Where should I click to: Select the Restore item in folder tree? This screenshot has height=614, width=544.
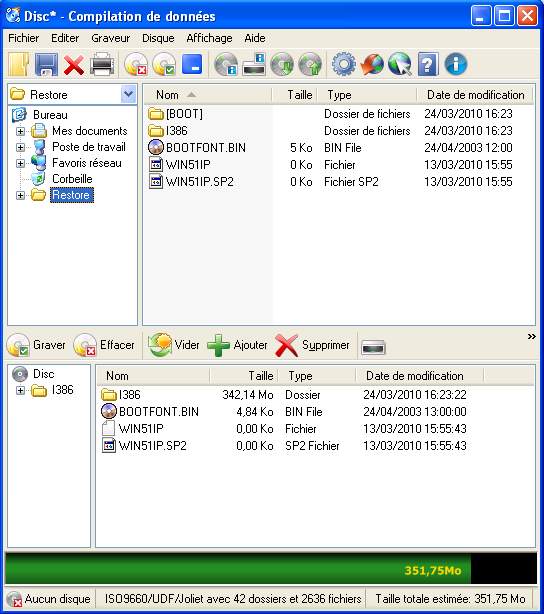point(71,195)
